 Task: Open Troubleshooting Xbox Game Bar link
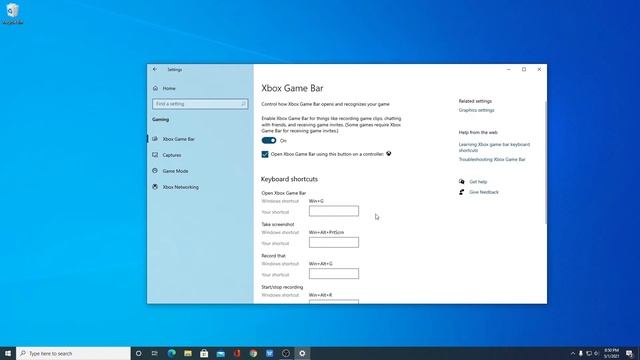(x=492, y=160)
